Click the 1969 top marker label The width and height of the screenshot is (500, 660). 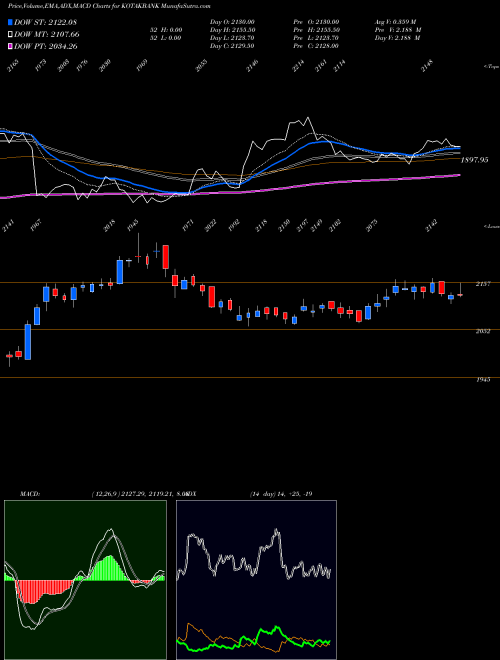[x=142, y=66]
